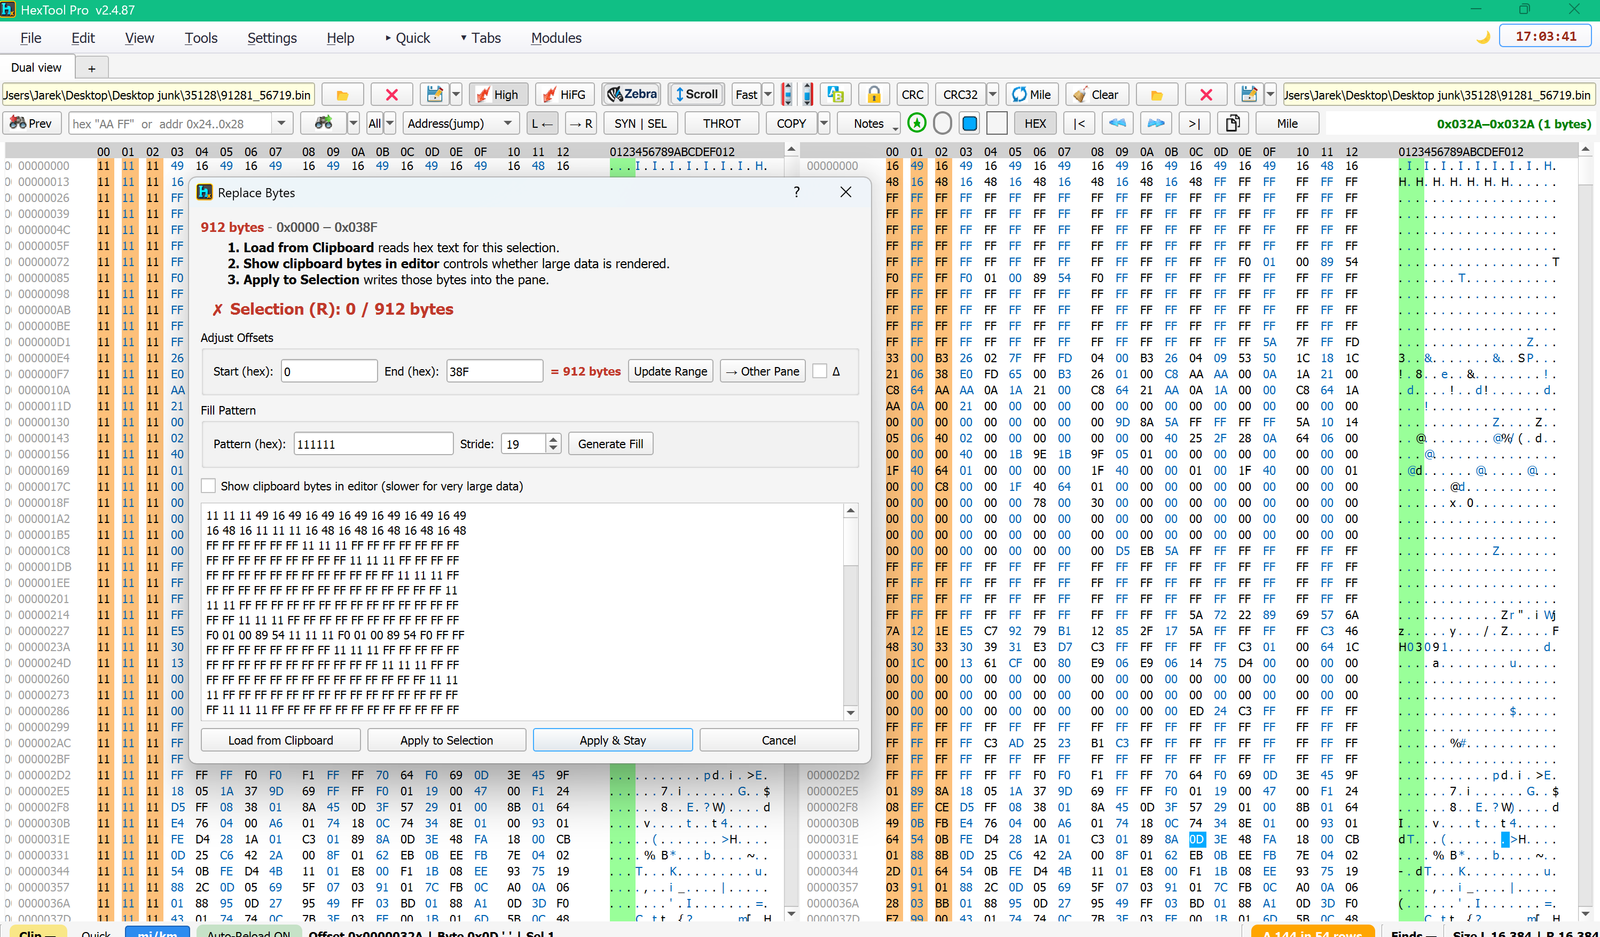Viewport: 1600px width, 937px height.
Task: Toggle dark mode moon icon
Action: pyautogui.click(x=1483, y=37)
